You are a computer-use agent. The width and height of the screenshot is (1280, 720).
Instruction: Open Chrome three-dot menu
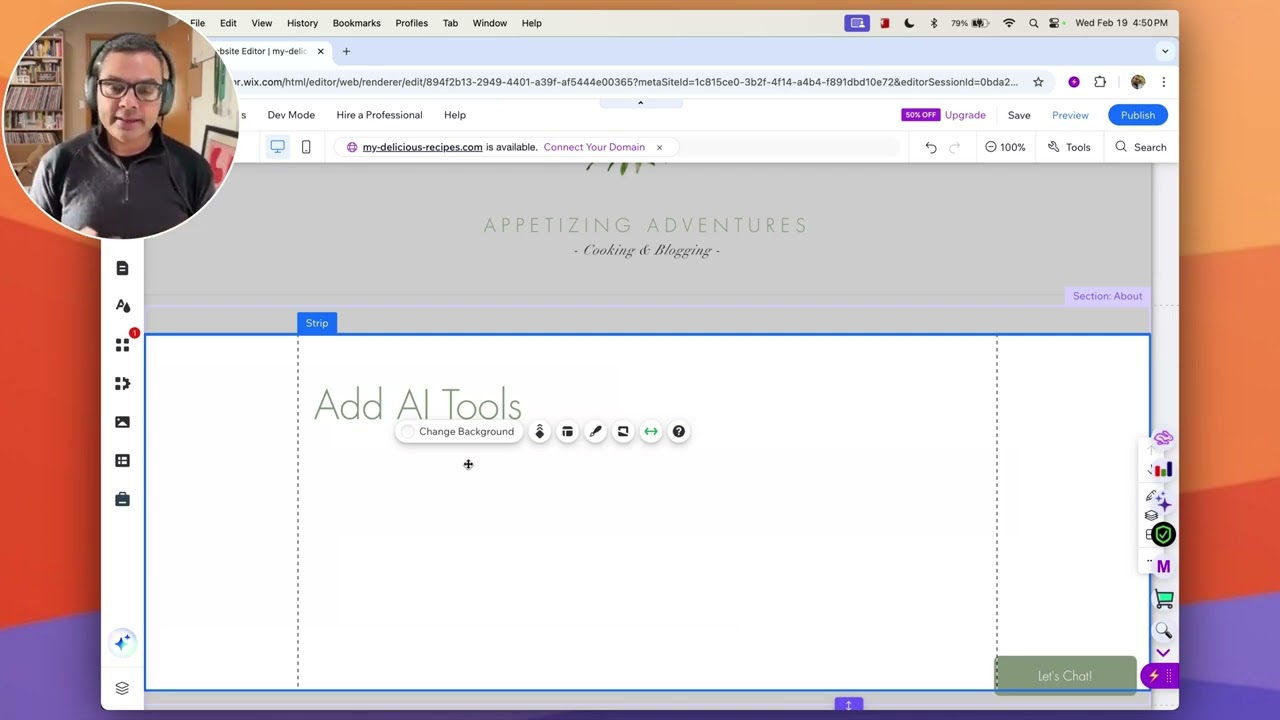(1163, 82)
